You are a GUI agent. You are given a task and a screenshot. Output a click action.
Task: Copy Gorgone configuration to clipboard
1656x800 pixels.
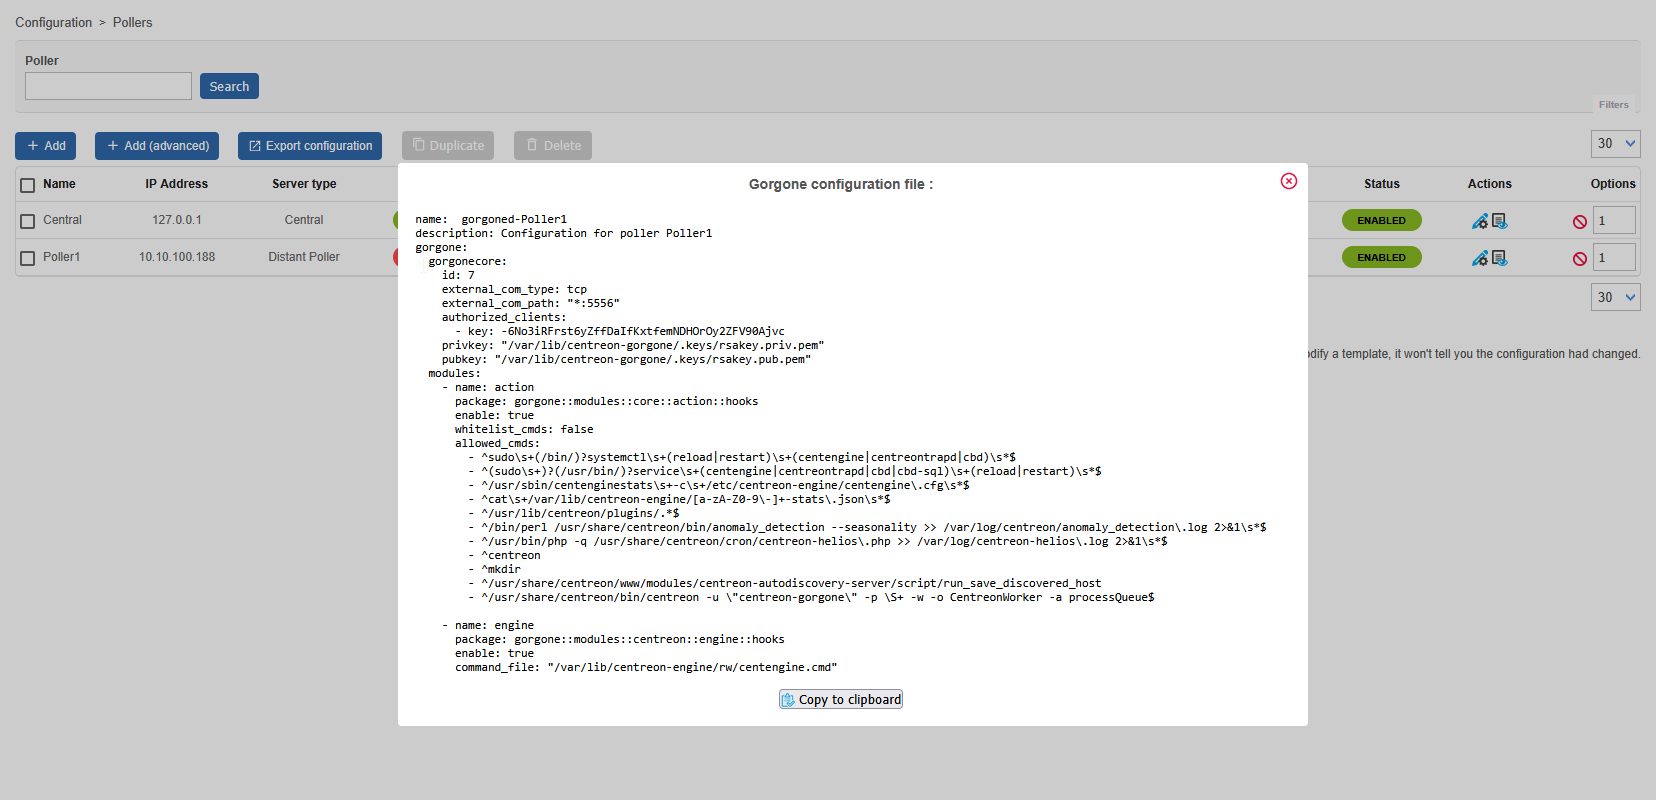(x=841, y=700)
